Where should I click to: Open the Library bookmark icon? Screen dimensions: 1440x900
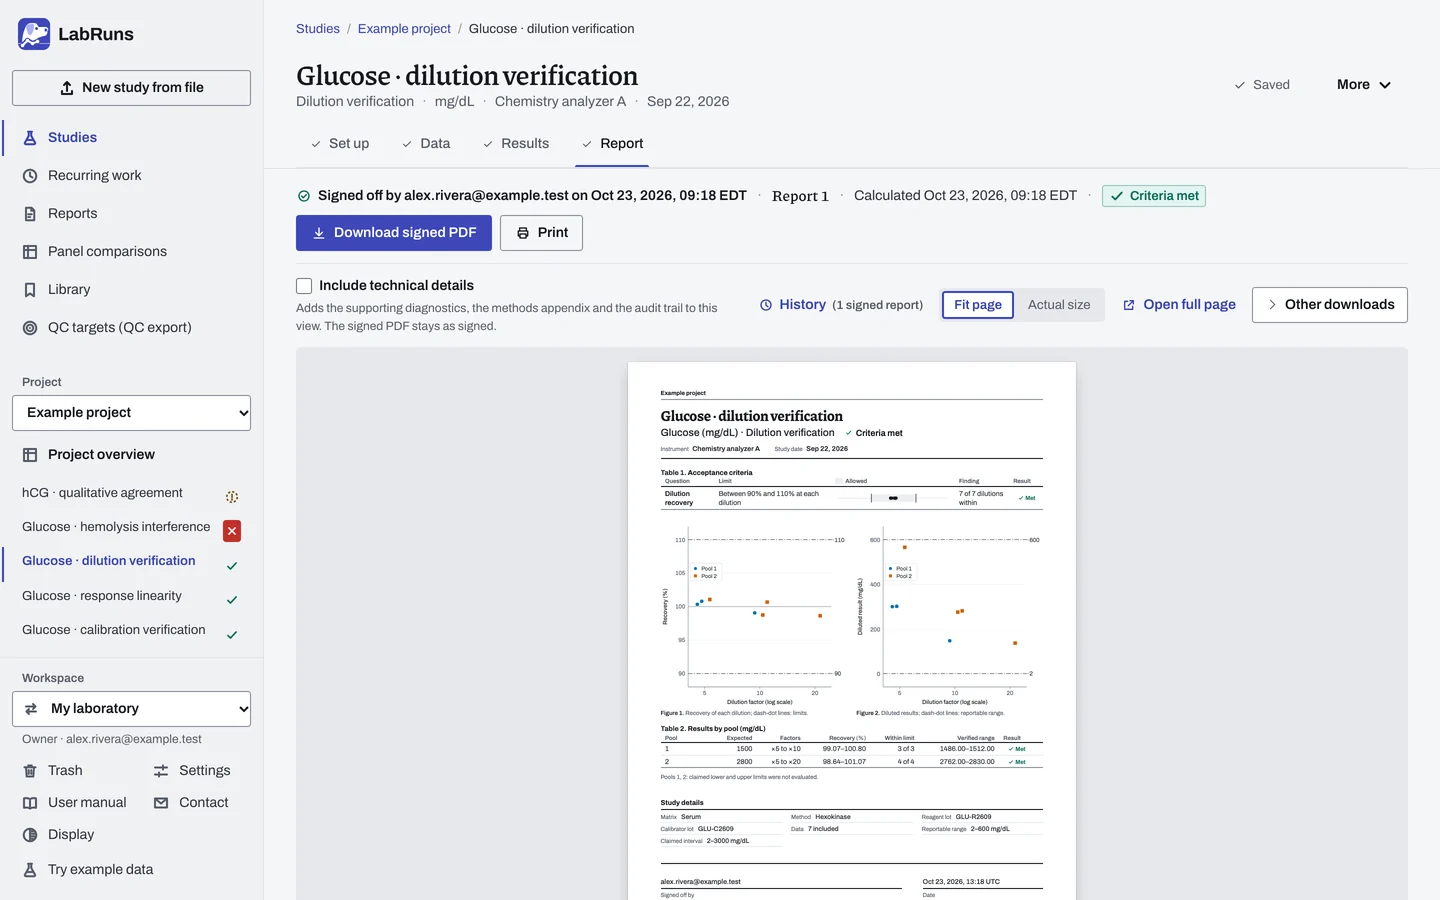[30, 290]
